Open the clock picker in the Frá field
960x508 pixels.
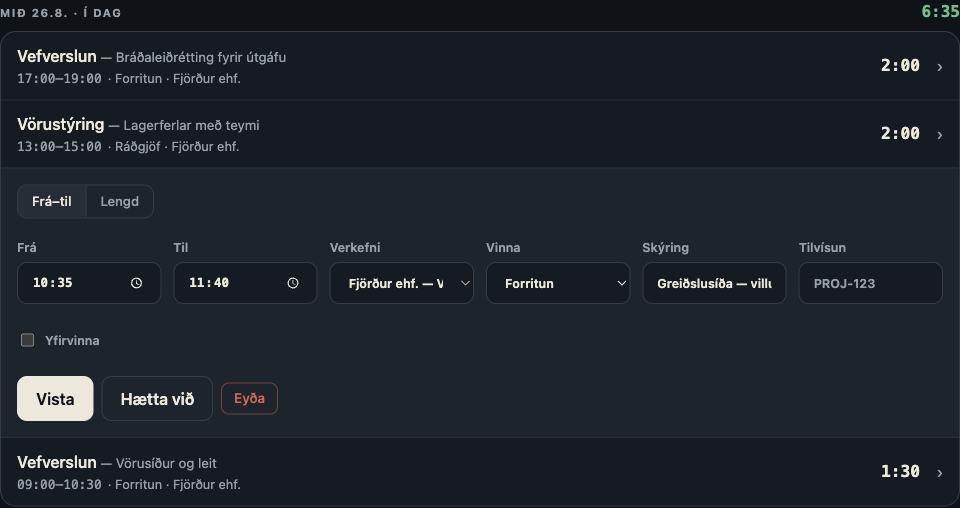tap(136, 283)
